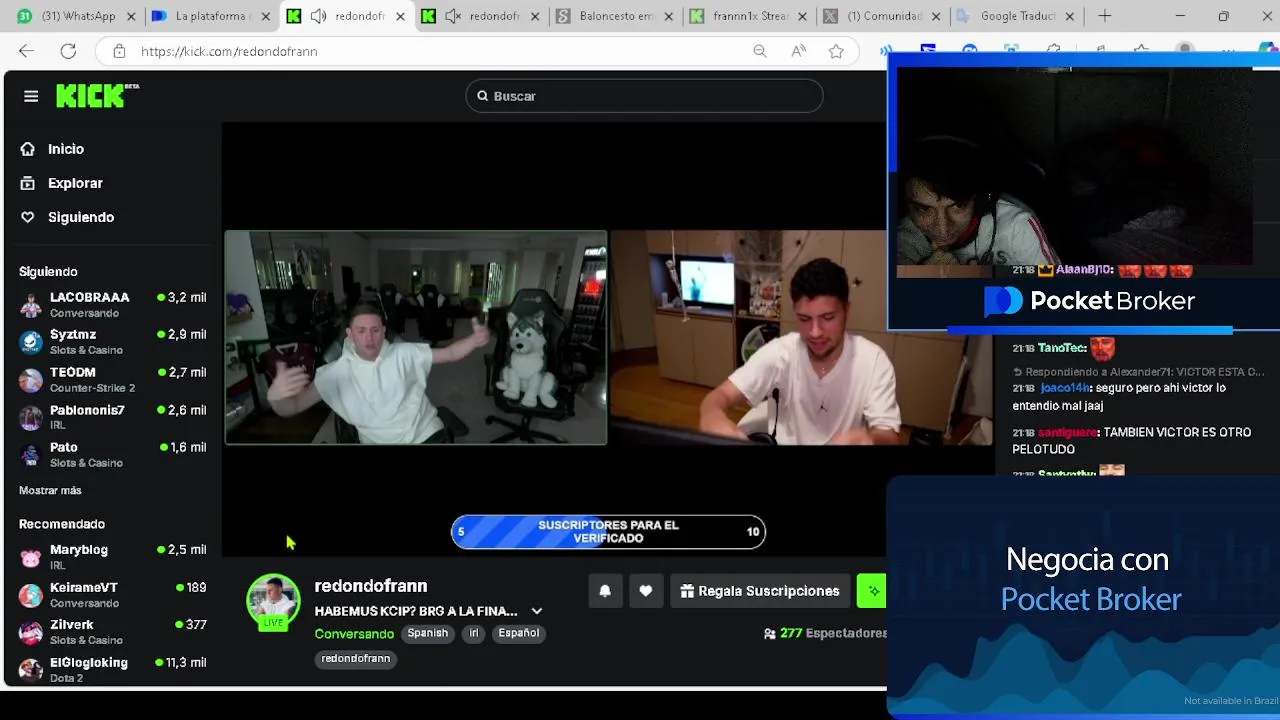Click joaco14k's chat message
The image size is (1280, 720).
point(1118,396)
